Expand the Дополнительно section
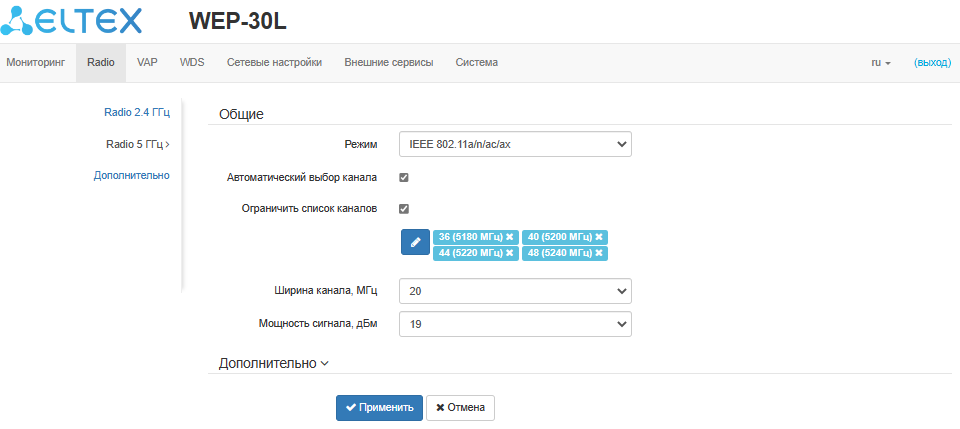 (273, 364)
